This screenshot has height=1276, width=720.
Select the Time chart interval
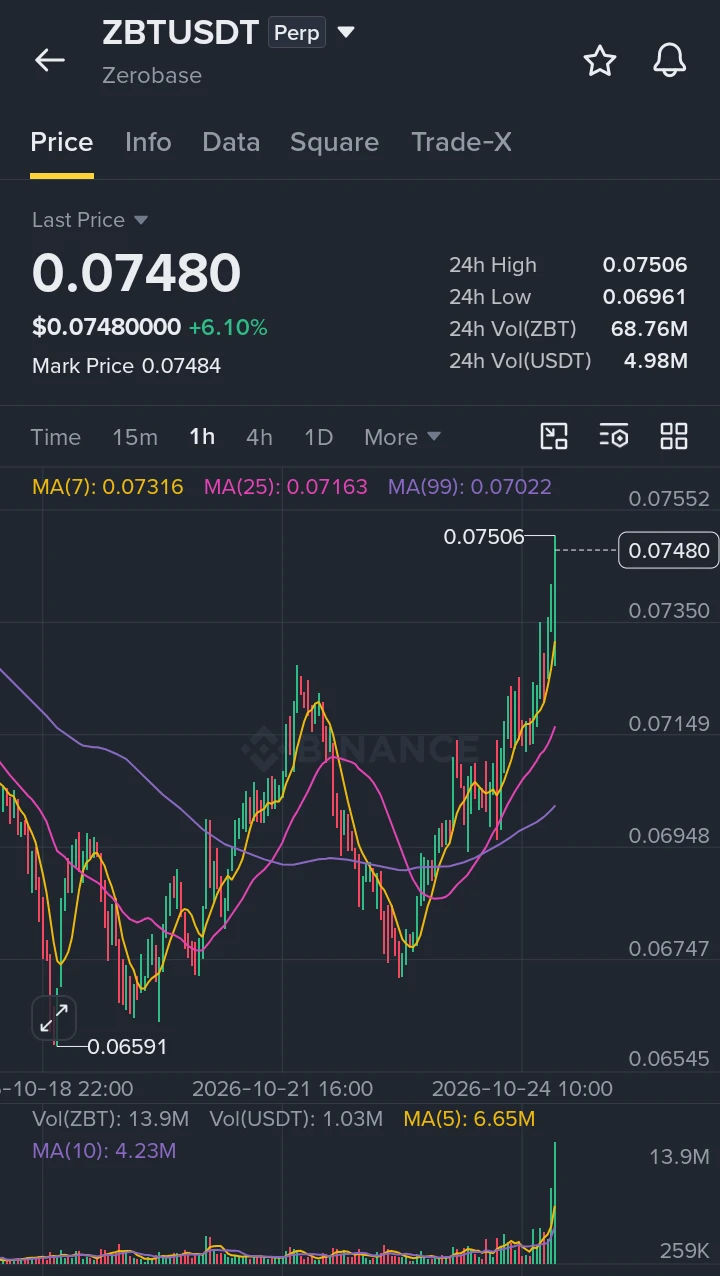click(x=56, y=437)
